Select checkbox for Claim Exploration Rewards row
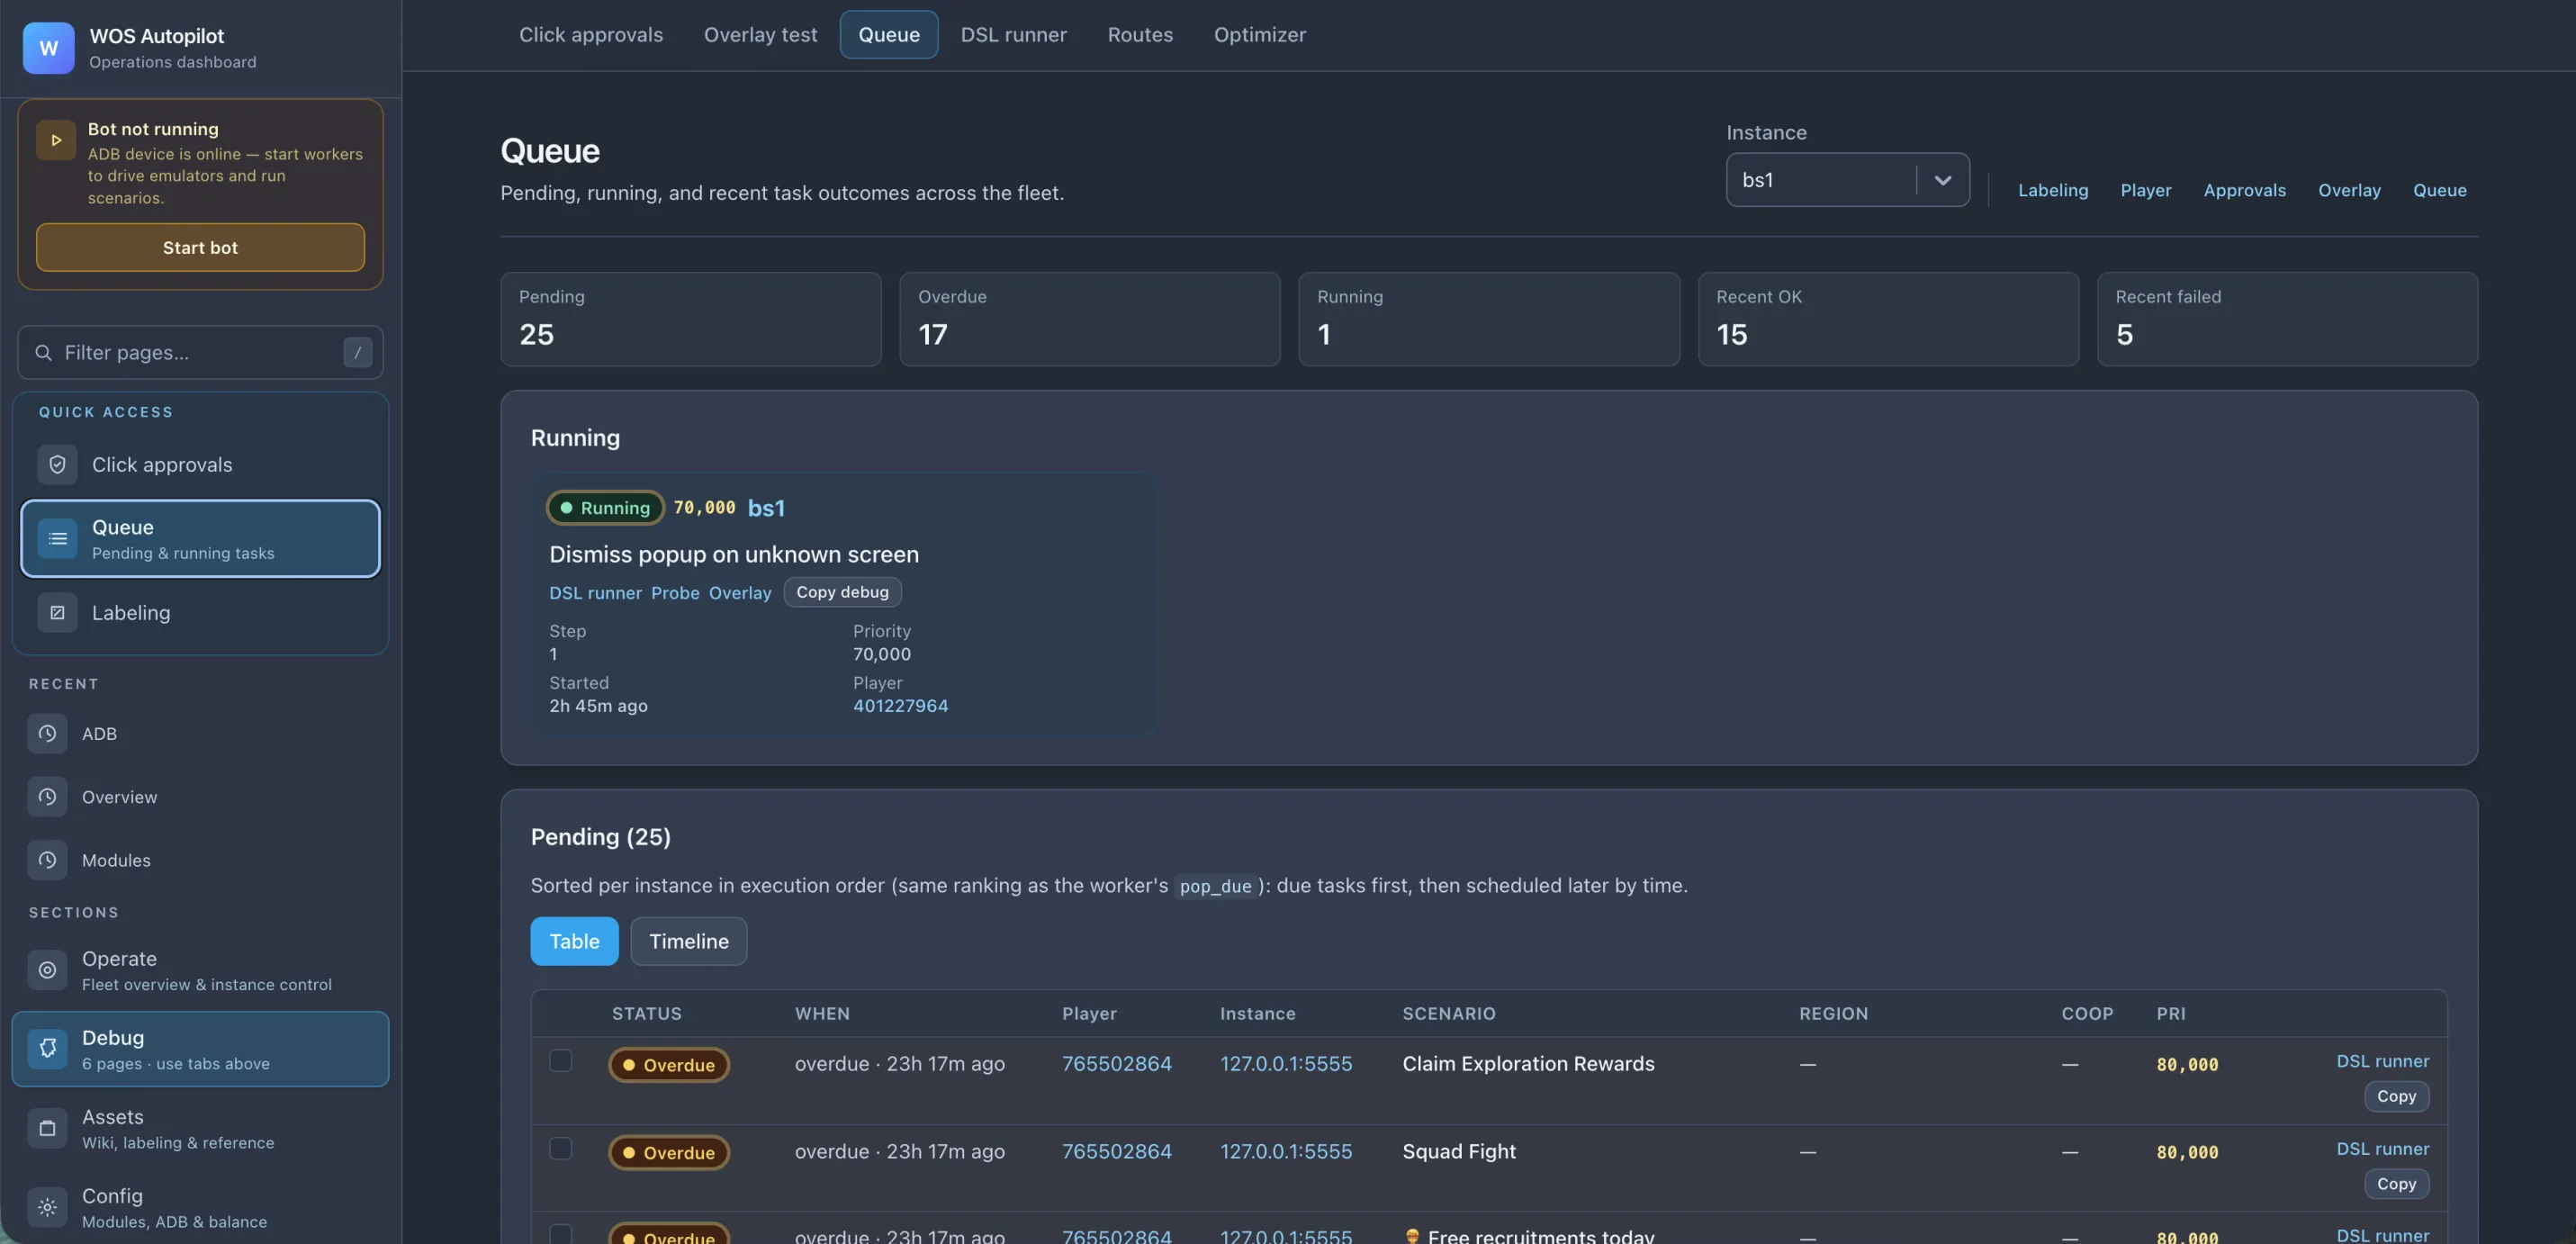 point(560,1060)
